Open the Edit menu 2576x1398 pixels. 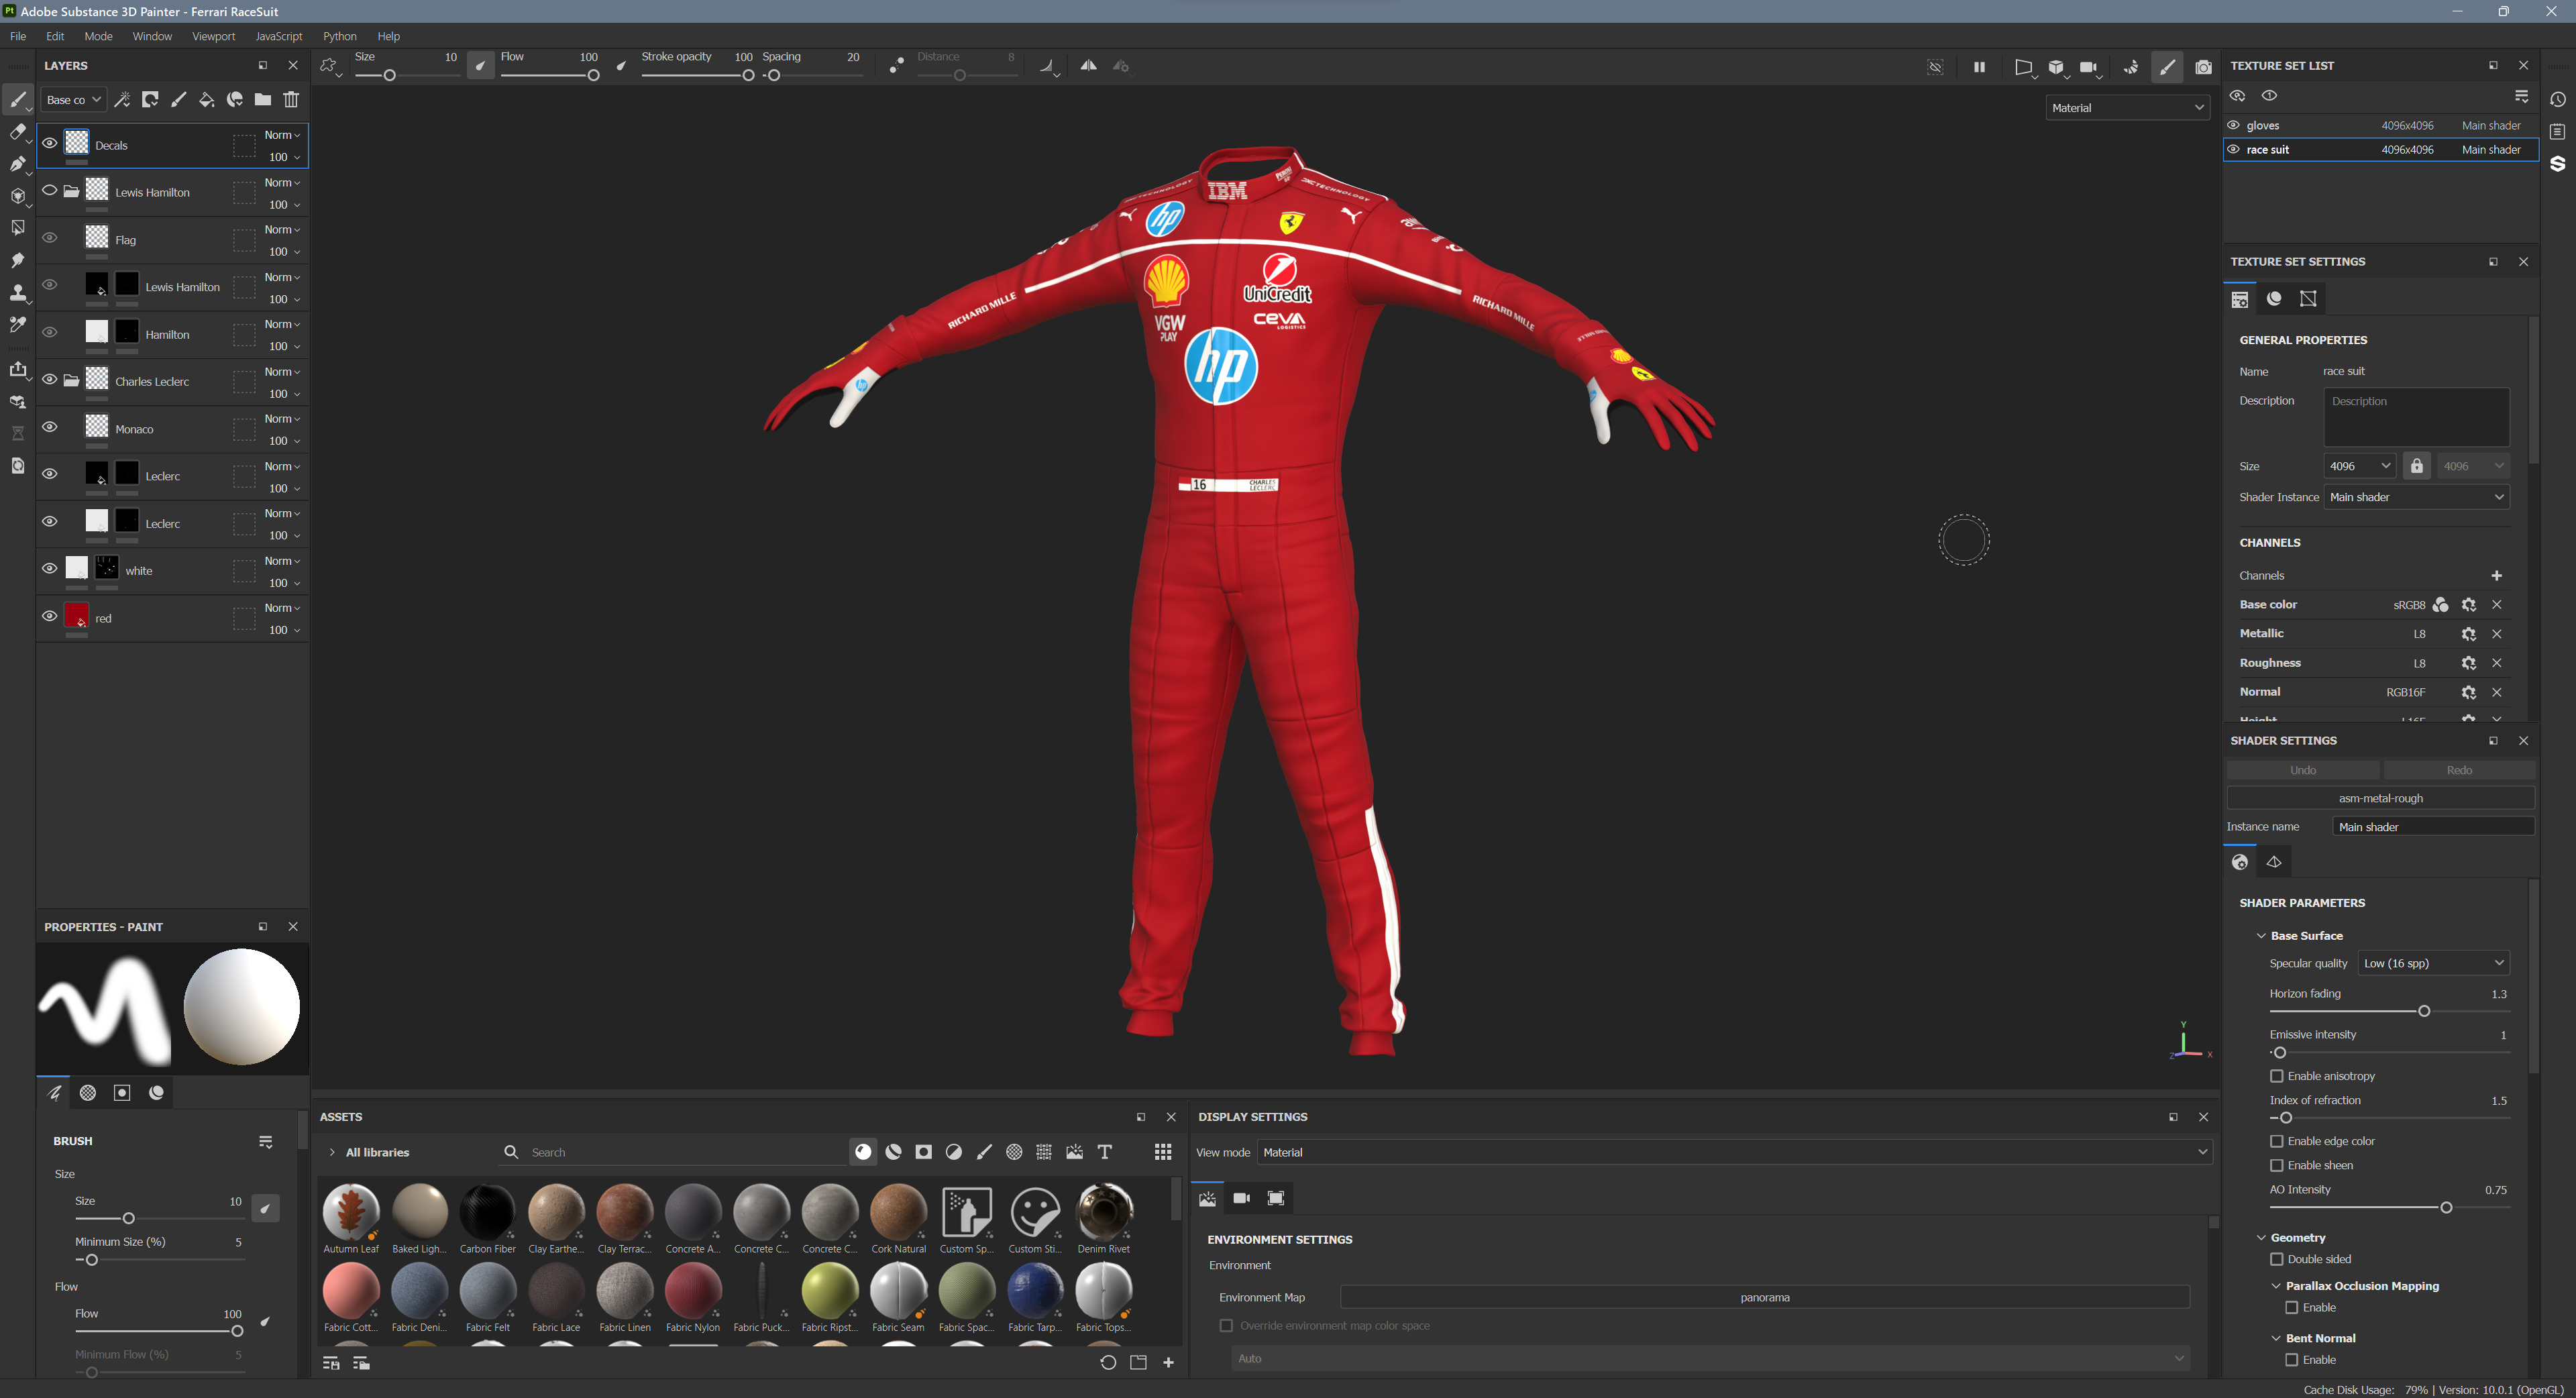55,36
